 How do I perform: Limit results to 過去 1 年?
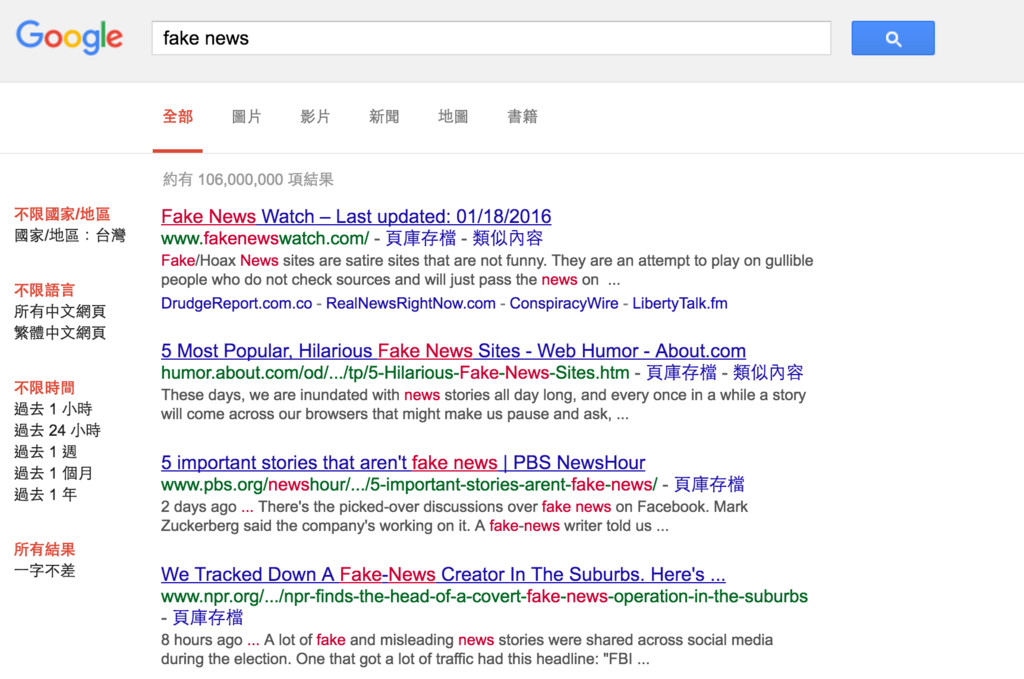click(x=45, y=495)
